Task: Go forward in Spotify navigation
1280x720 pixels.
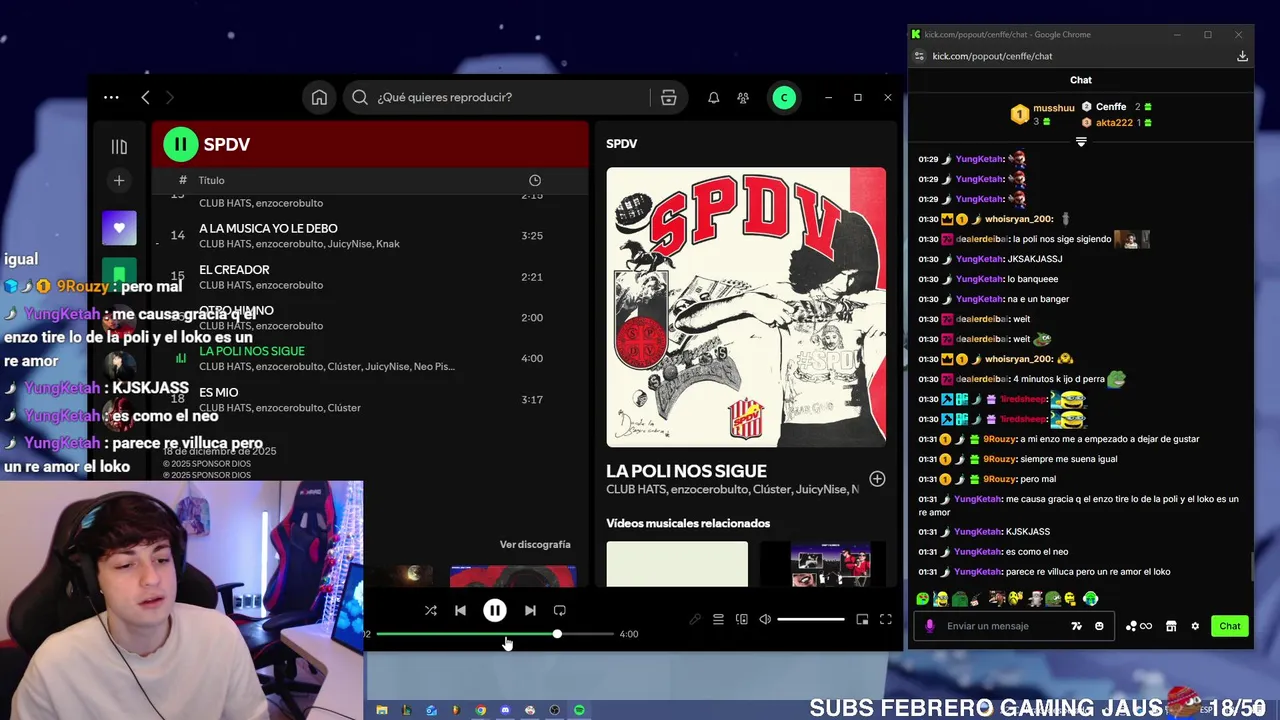Action: pos(169,97)
